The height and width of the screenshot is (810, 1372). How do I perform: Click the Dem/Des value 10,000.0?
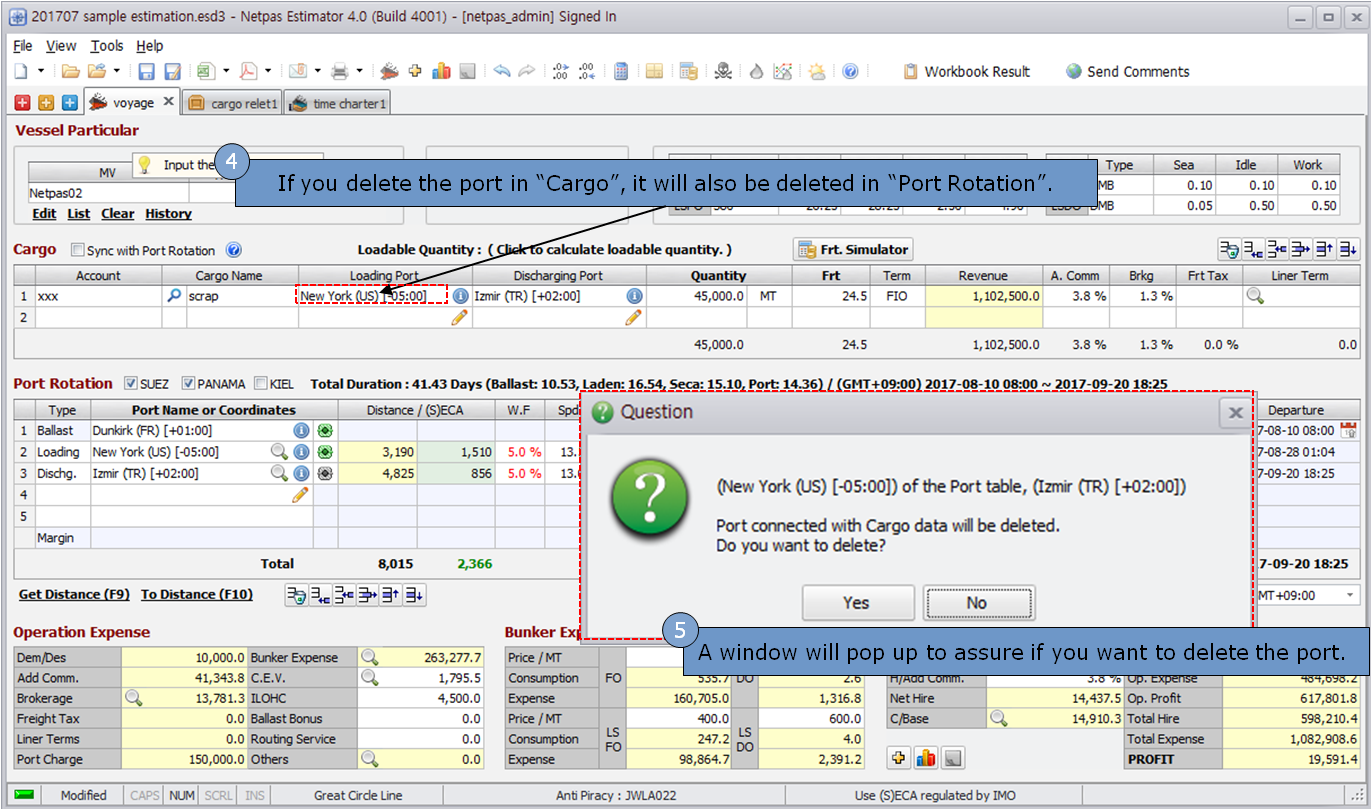tap(183, 657)
